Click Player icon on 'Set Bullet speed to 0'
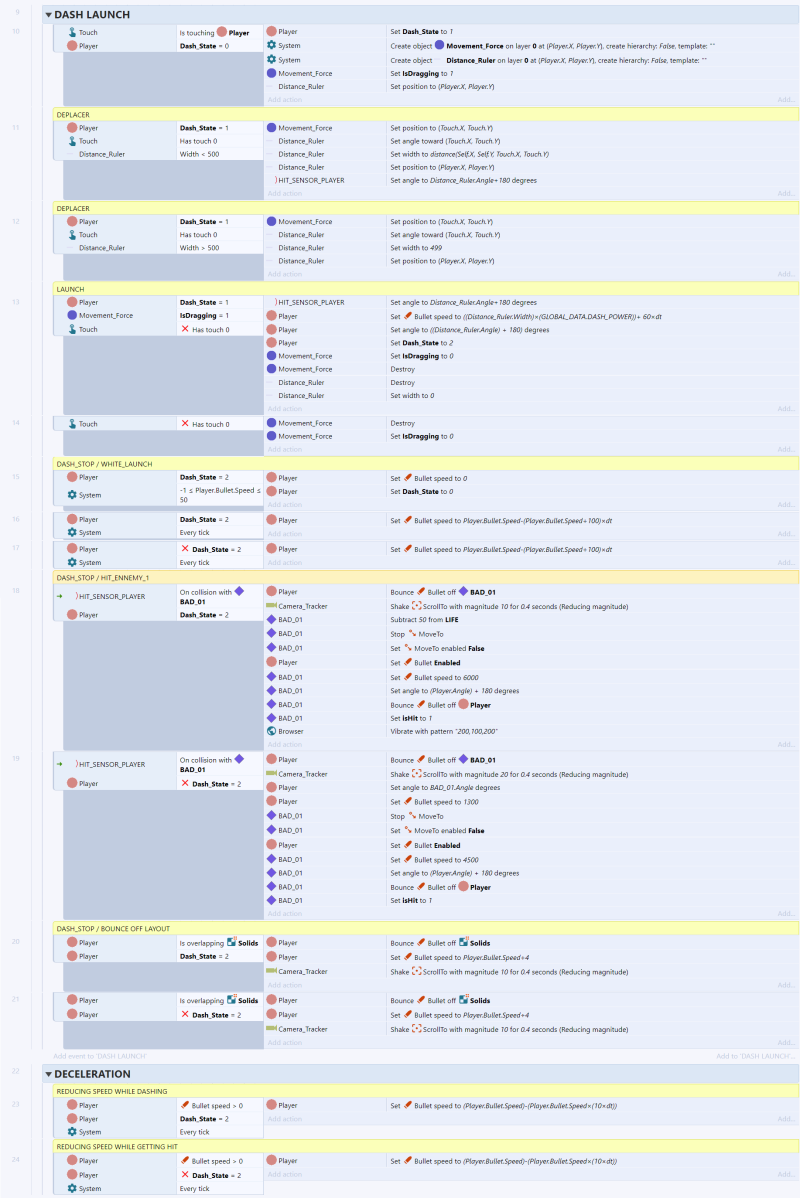The height and width of the screenshot is (1198, 800). [271, 478]
